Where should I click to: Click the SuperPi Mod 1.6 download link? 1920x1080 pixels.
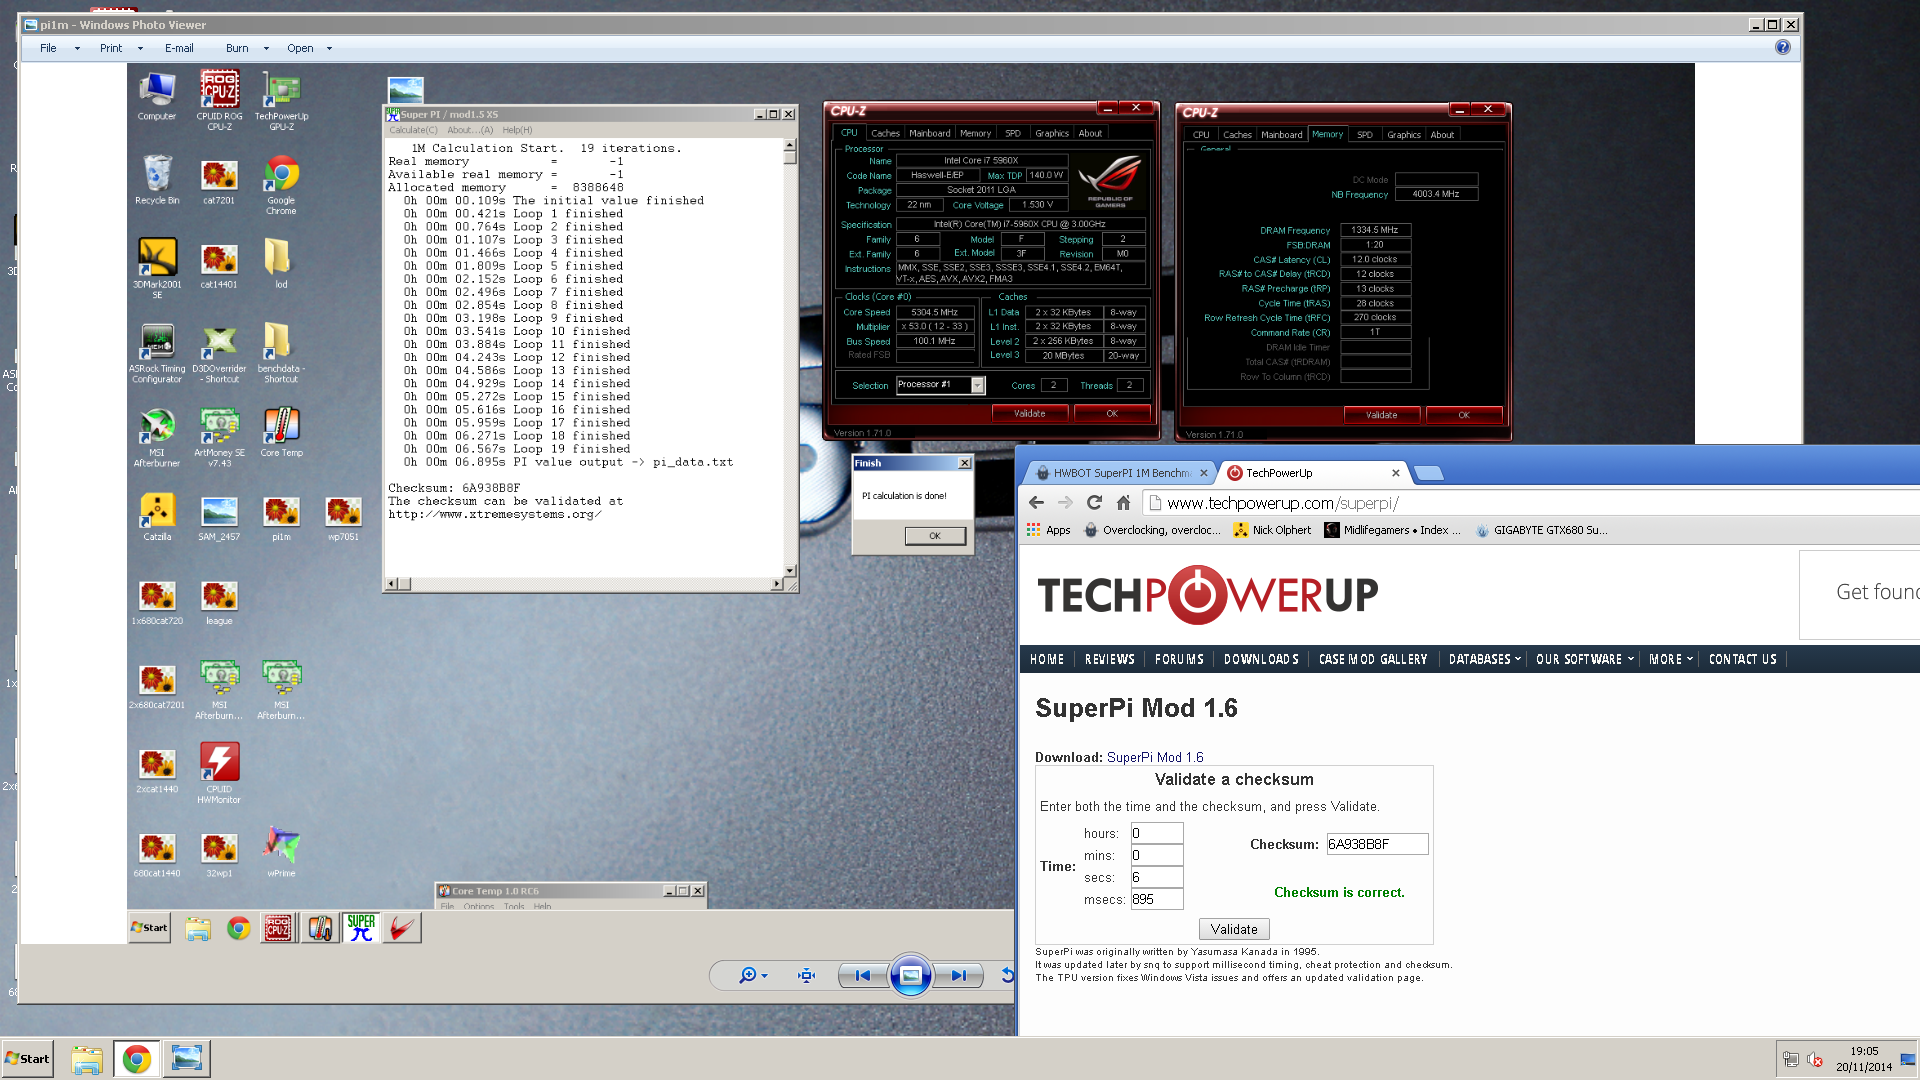[1155, 757]
